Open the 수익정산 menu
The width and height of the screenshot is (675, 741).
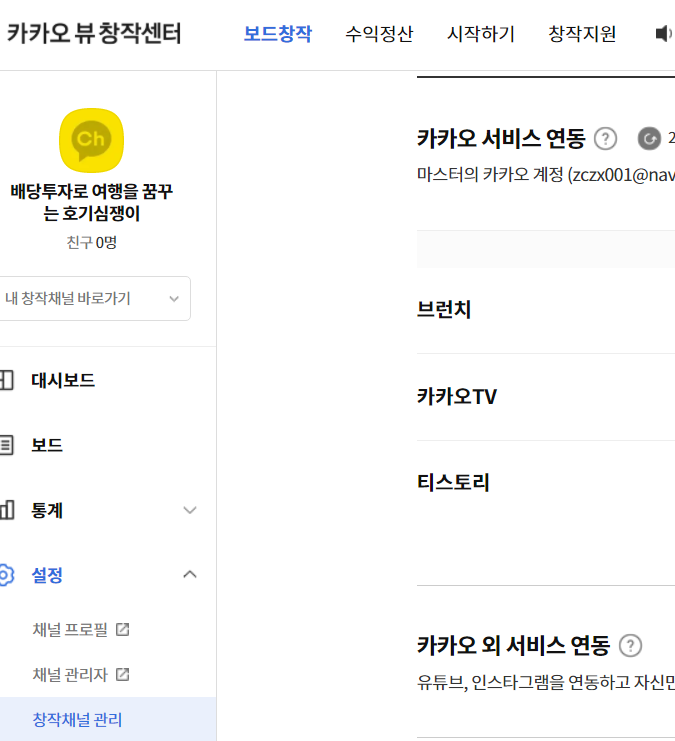(x=379, y=34)
